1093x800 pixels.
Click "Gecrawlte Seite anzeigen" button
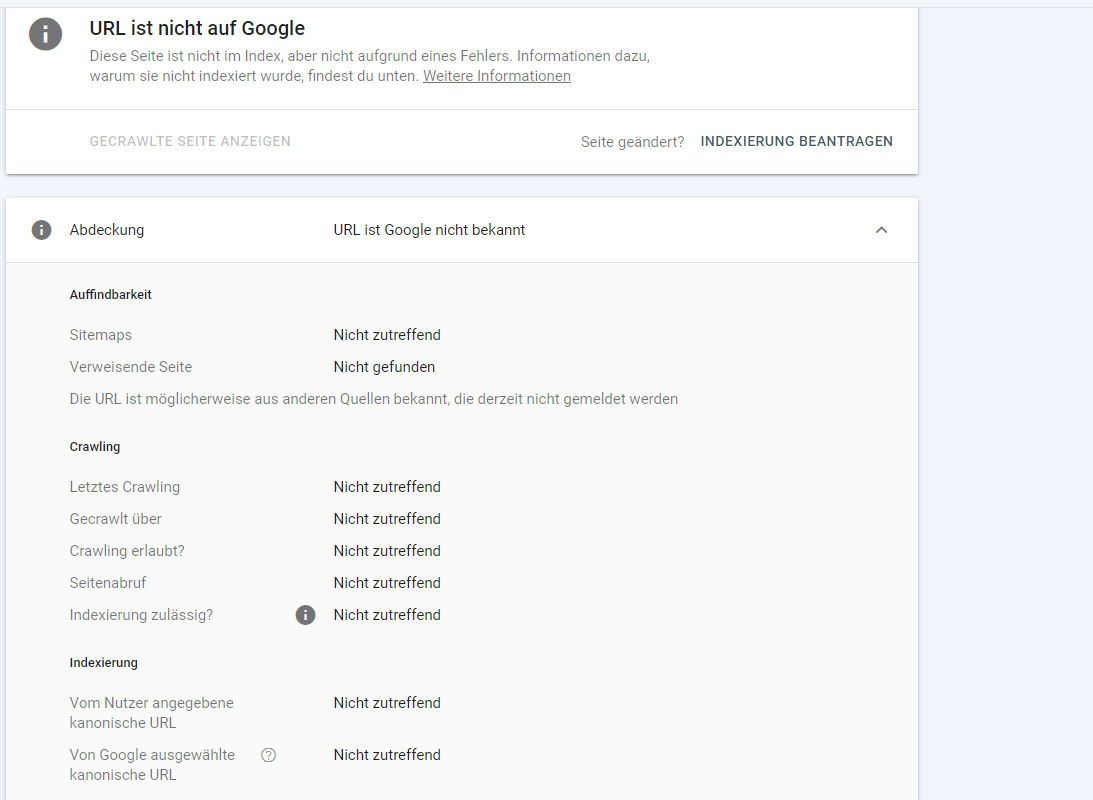(190, 142)
